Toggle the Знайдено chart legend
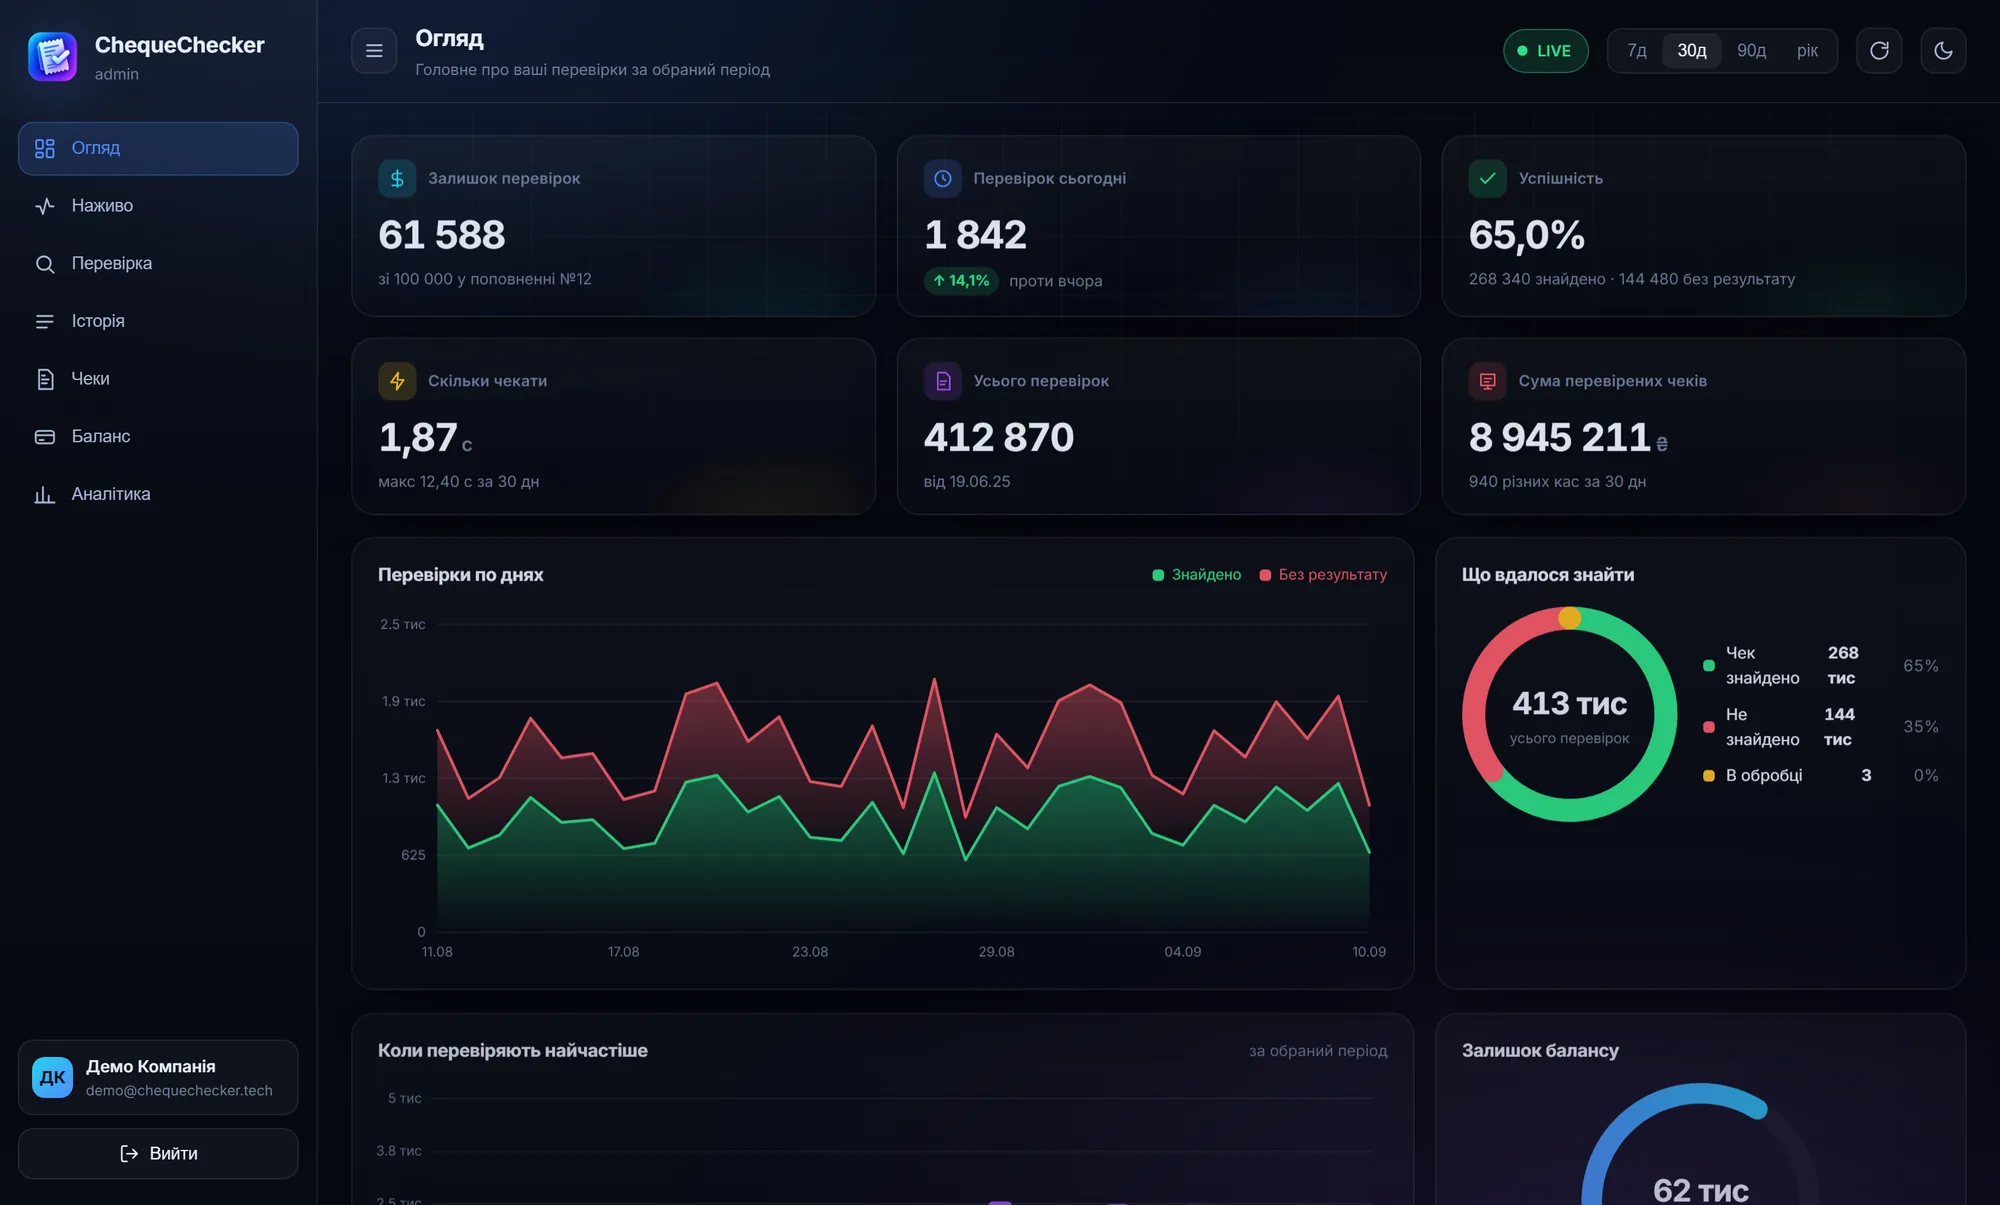 pyautogui.click(x=1196, y=575)
